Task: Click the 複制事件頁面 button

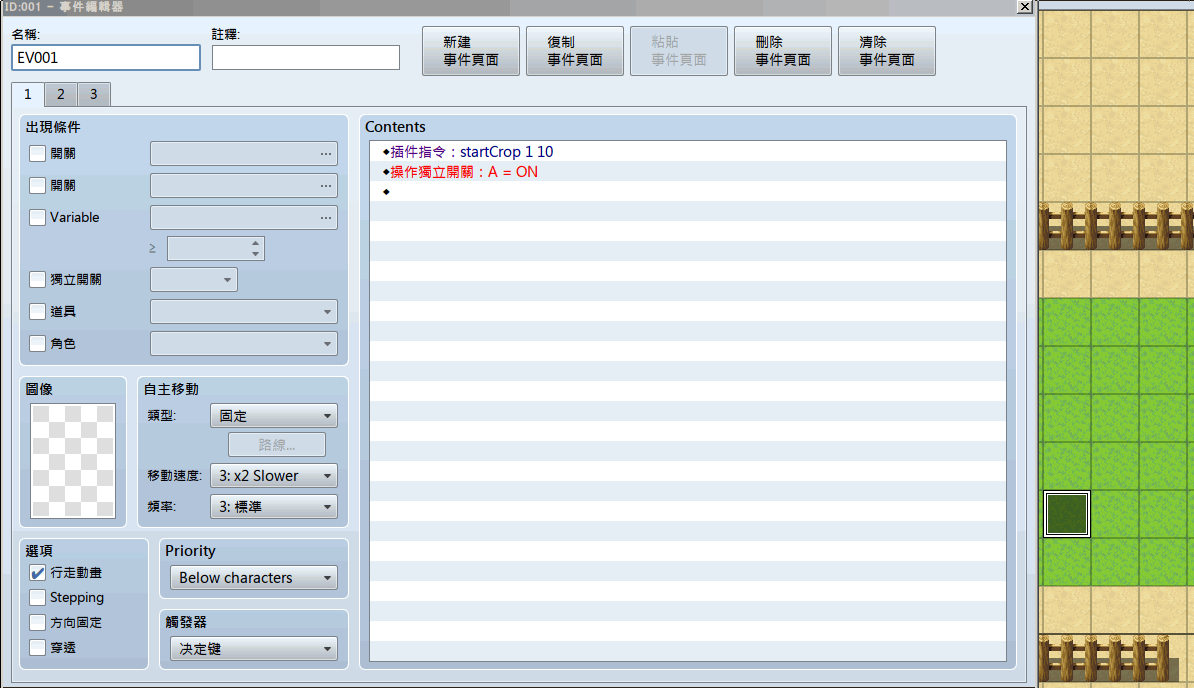Action: click(575, 51)
